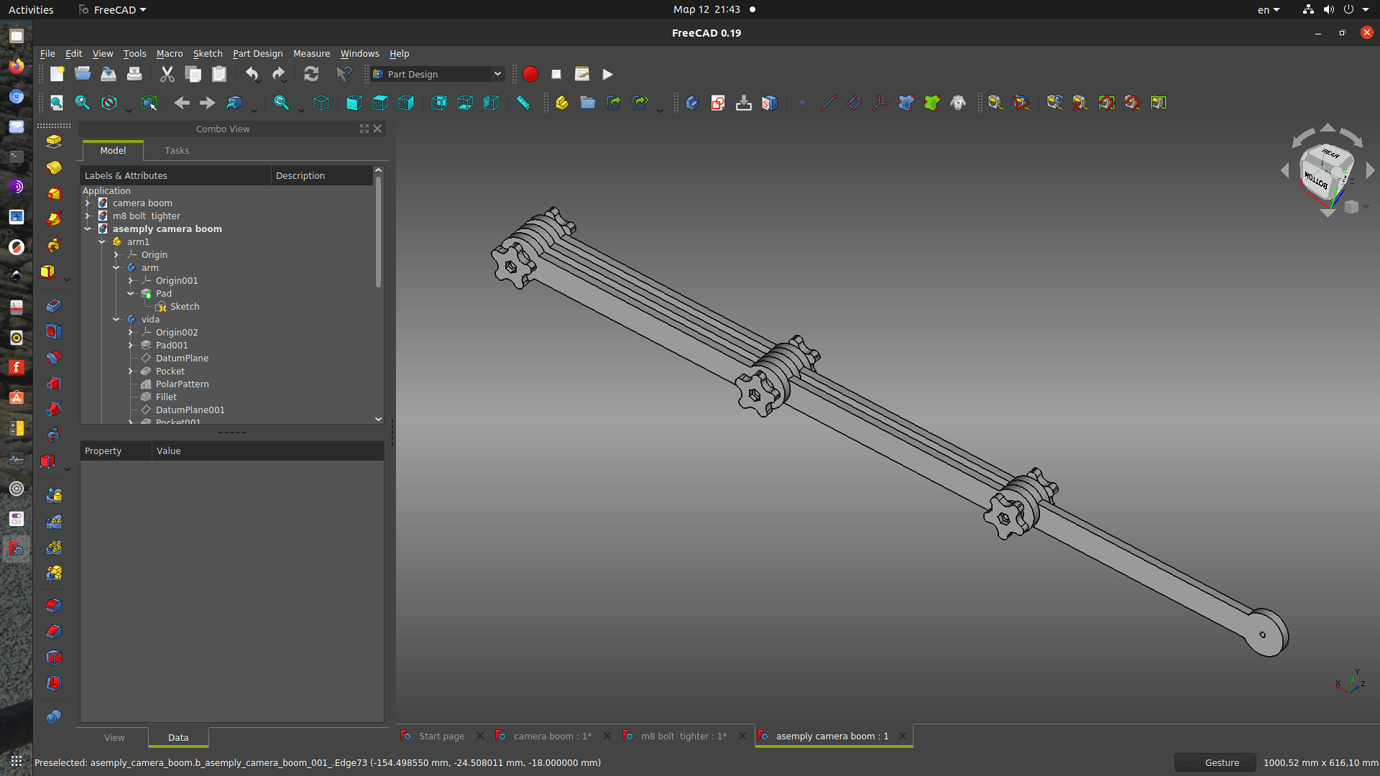
Task: Click the Gesture navigation style button
Action: 1214,763
